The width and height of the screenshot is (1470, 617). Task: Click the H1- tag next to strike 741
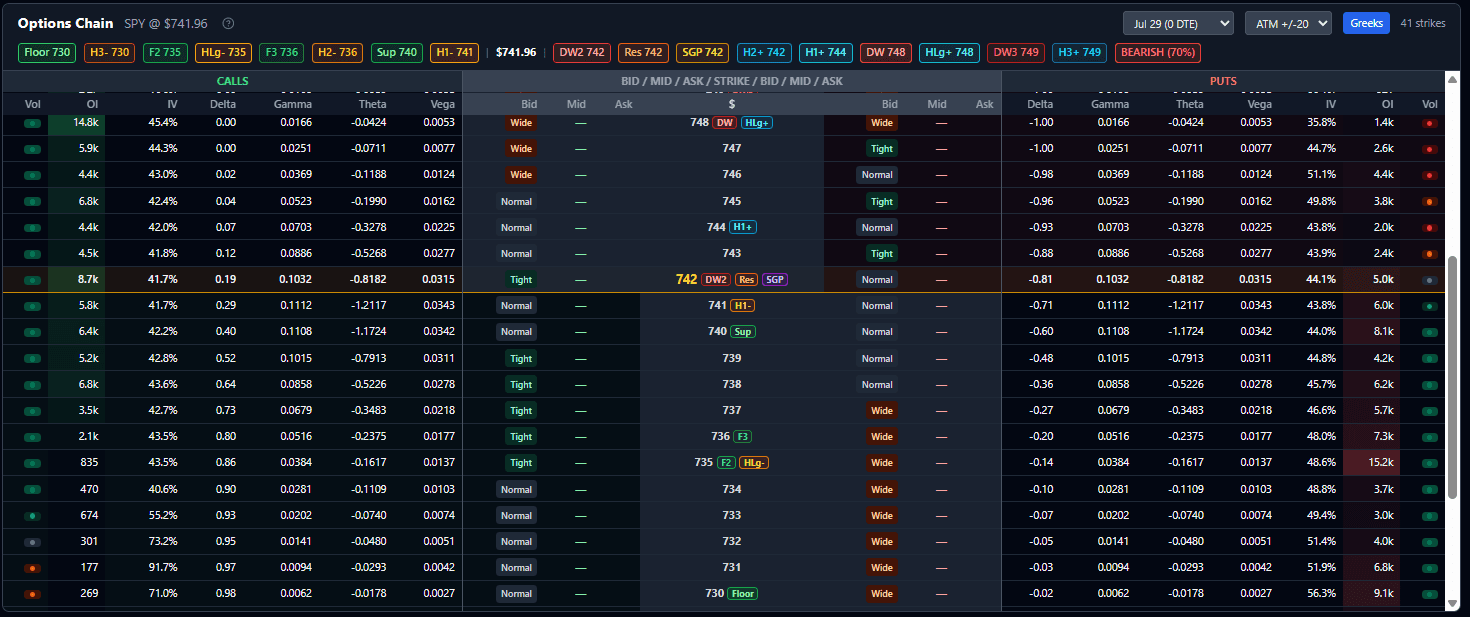pyautogui.click(x=743, y=306)
